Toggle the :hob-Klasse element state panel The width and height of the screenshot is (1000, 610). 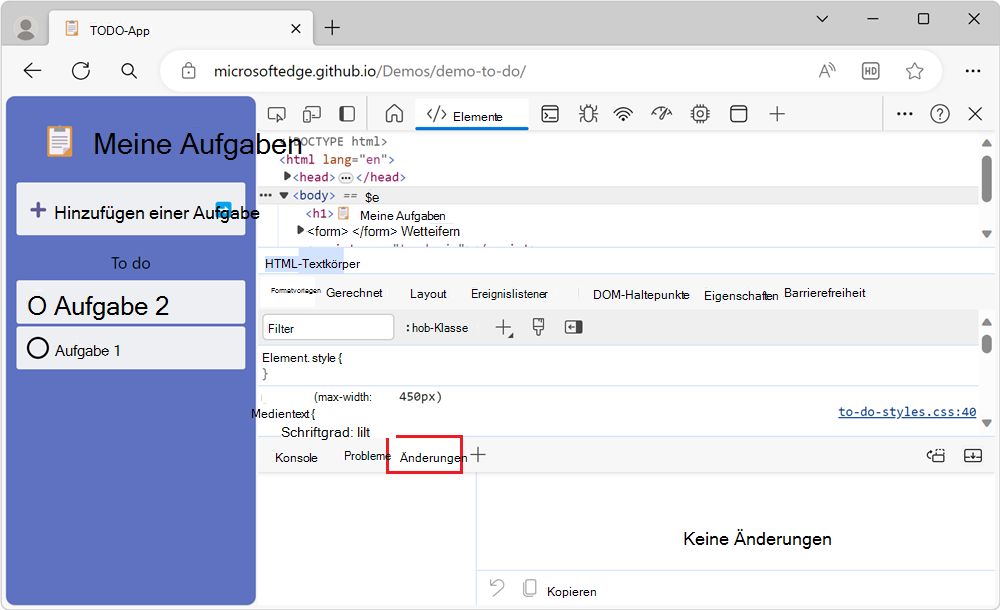click(x=437, y=328)
